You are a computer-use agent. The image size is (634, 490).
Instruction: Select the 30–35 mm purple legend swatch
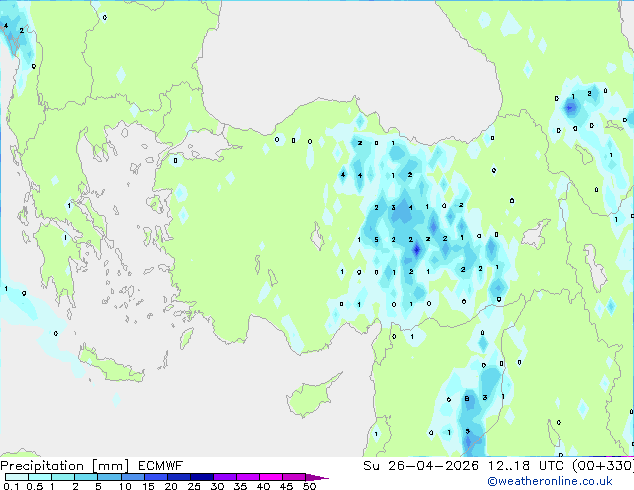[x=224, y=477]
